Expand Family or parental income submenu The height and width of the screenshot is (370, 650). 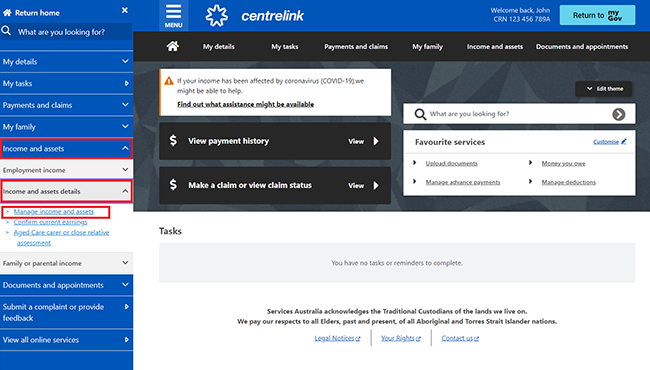[66, 263]
